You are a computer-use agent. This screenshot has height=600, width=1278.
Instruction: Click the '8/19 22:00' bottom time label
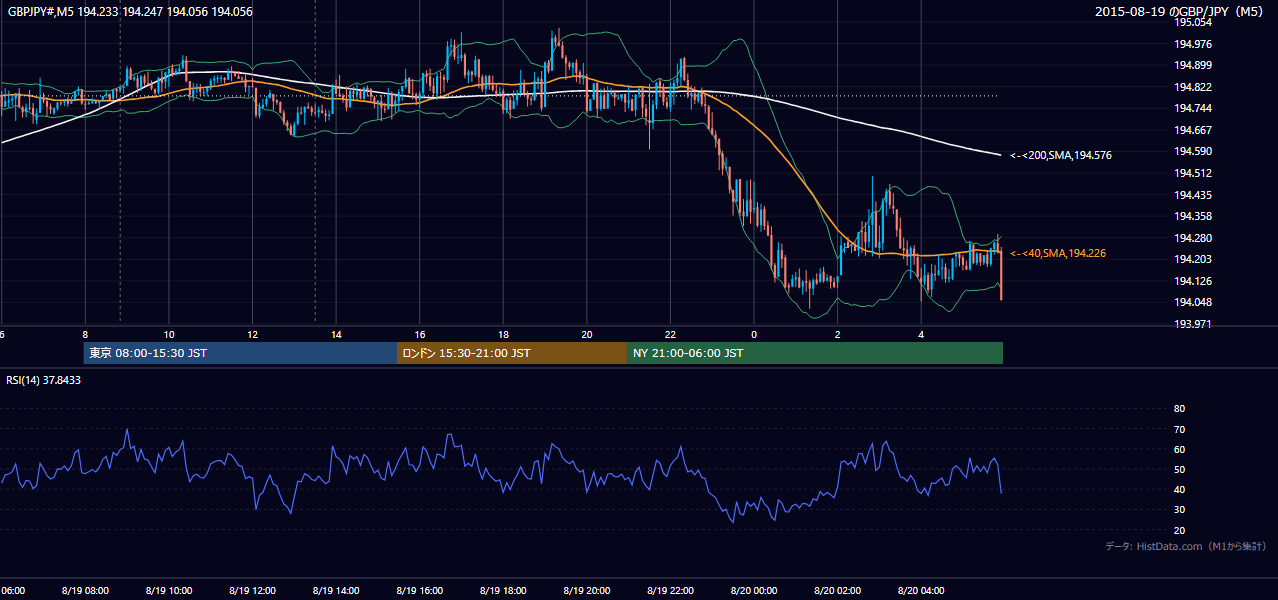click(670, 591)
